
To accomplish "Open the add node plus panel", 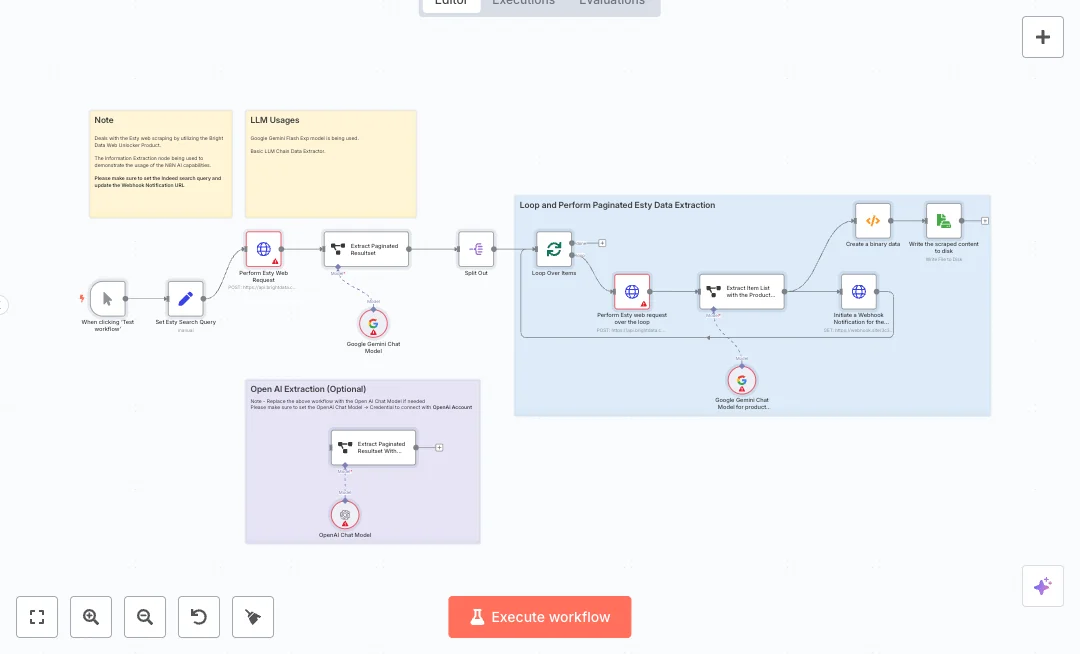I will 1042,37.
